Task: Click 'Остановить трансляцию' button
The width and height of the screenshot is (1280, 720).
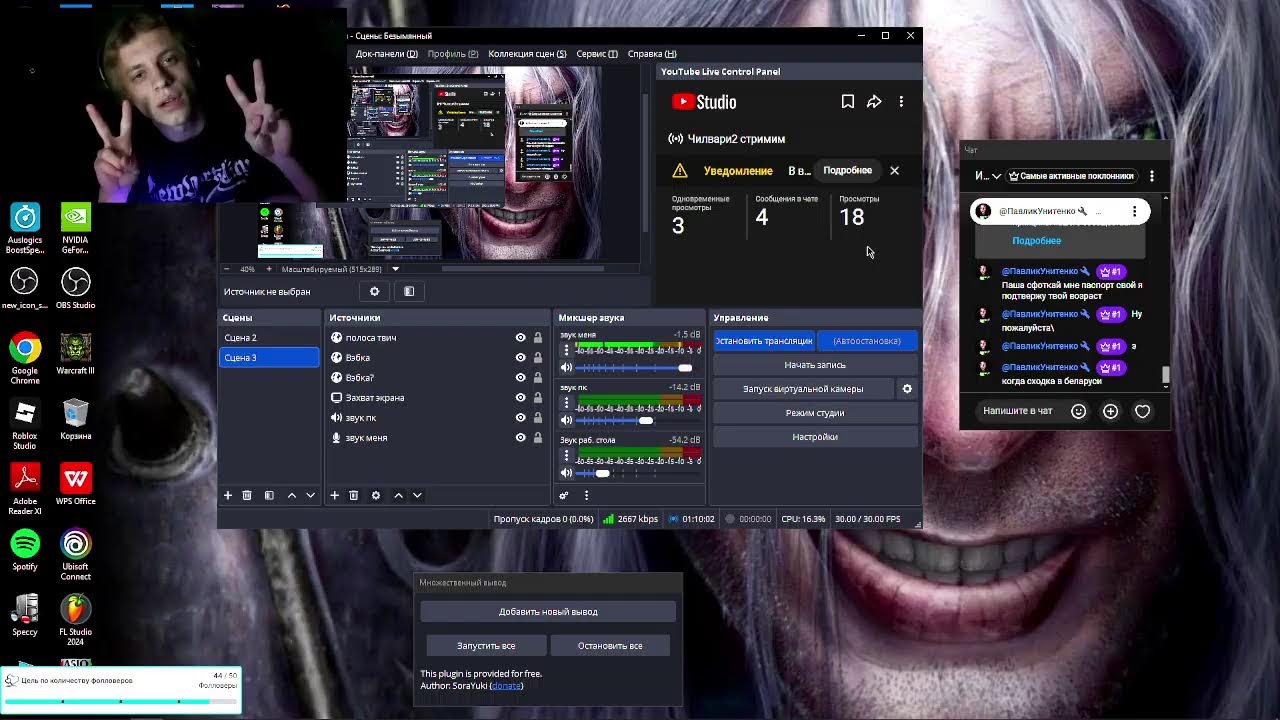Action: (x=765, y=341)
